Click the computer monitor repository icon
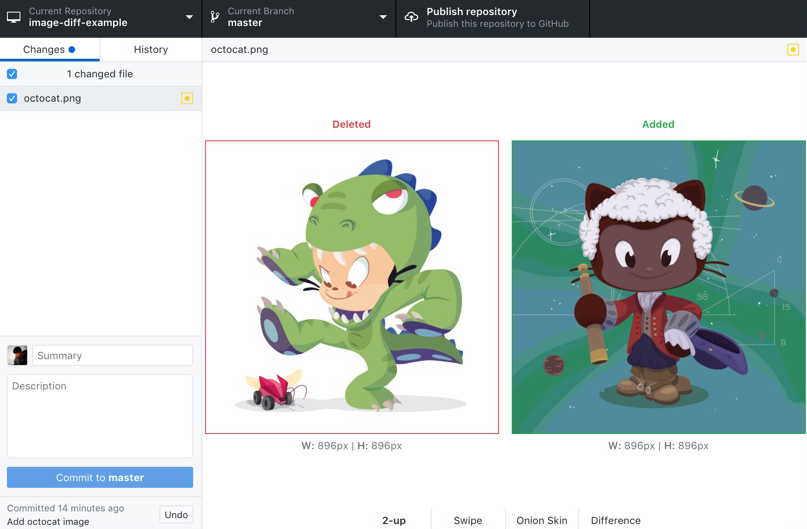Image resolution: width=807 pixels, height=529 pixels. pyautogui.click(x=14, y=17)
